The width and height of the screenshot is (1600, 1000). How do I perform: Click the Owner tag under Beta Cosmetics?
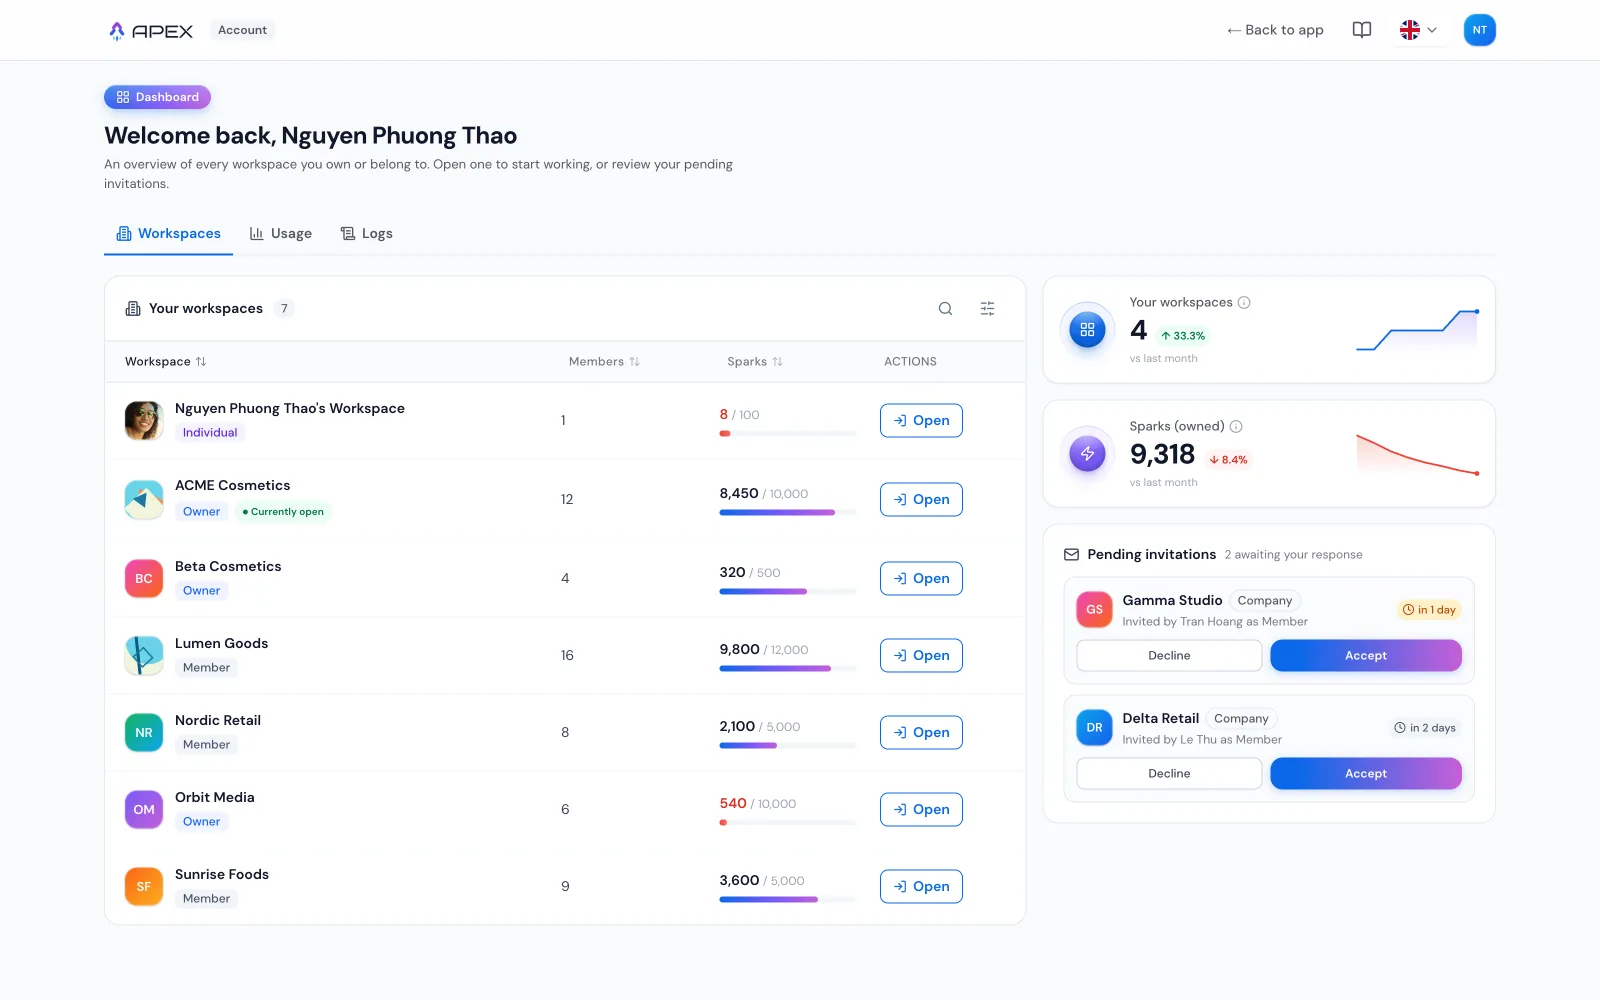click(201, 591)
